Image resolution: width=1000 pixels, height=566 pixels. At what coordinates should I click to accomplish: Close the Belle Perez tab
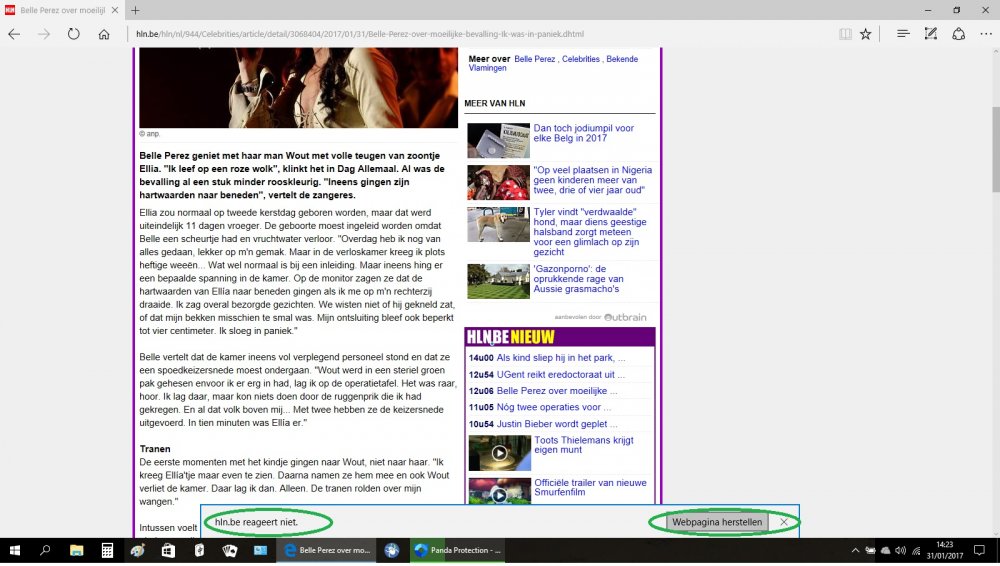click(x=115, y=10)
